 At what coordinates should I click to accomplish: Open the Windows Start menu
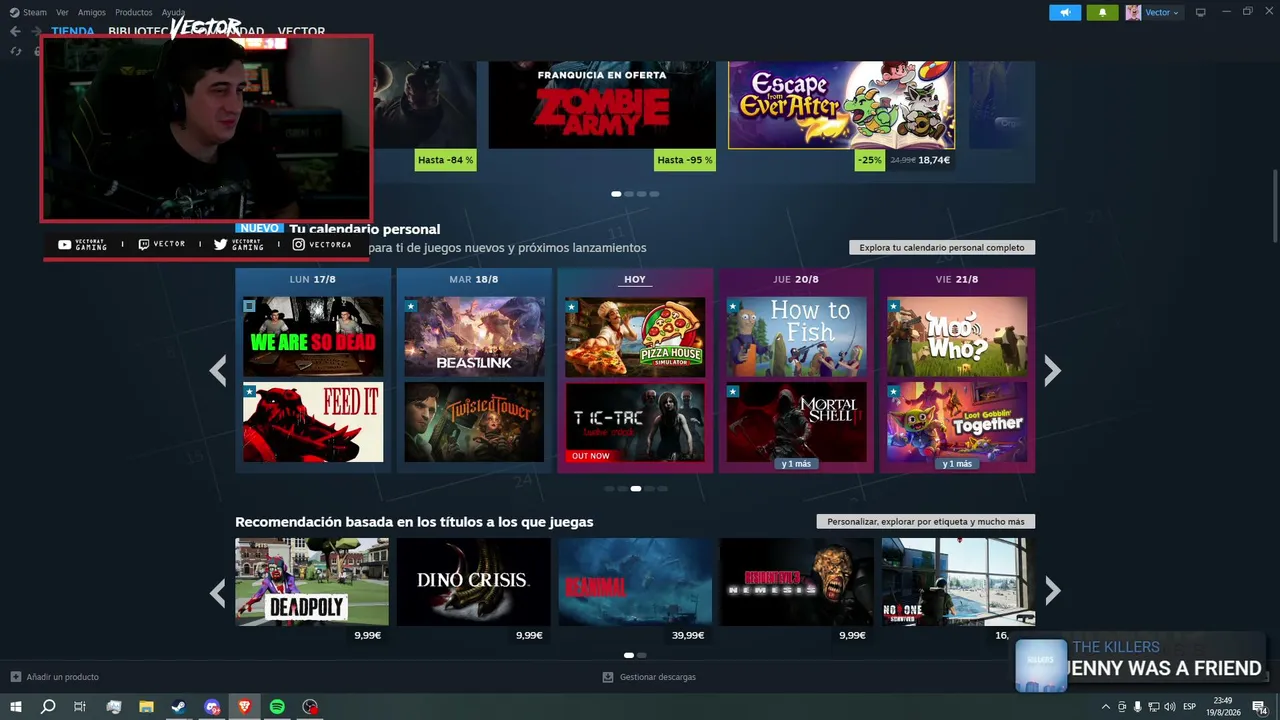(x=16, y=707)
